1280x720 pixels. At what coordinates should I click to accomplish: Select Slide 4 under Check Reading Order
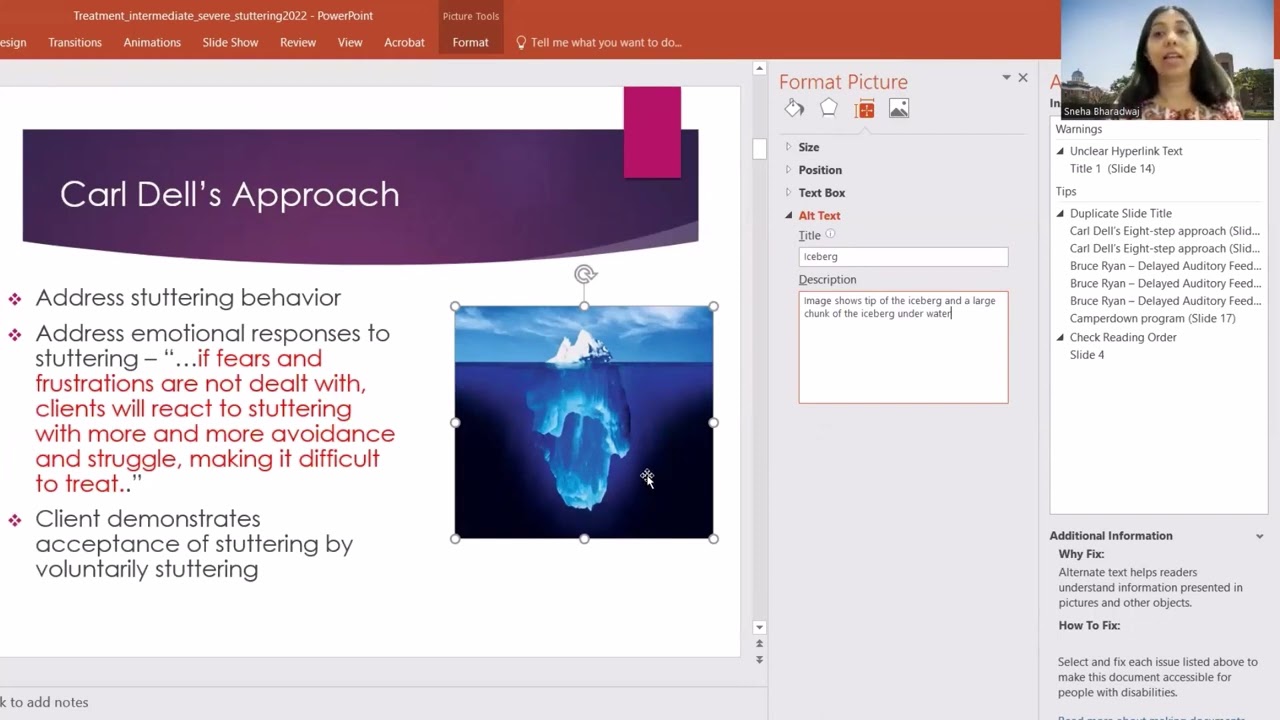coord(1087,355)
